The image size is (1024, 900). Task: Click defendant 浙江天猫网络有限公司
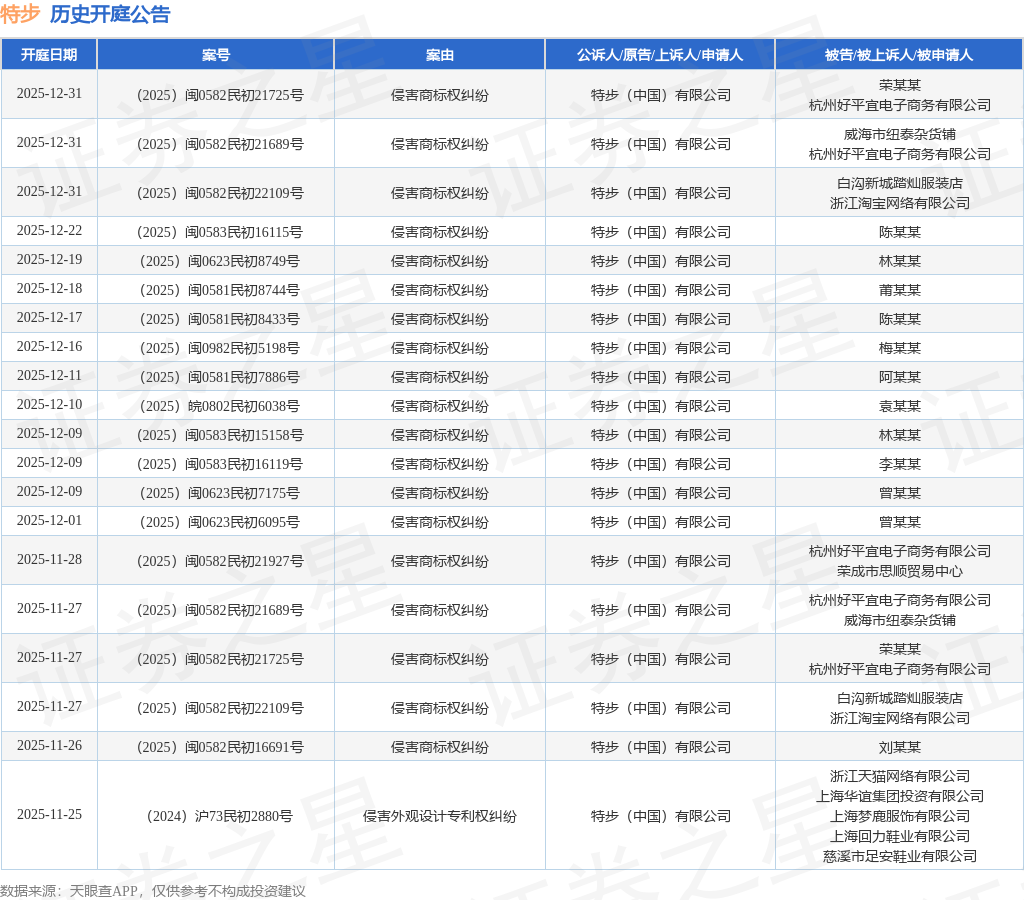coord(899,776)
